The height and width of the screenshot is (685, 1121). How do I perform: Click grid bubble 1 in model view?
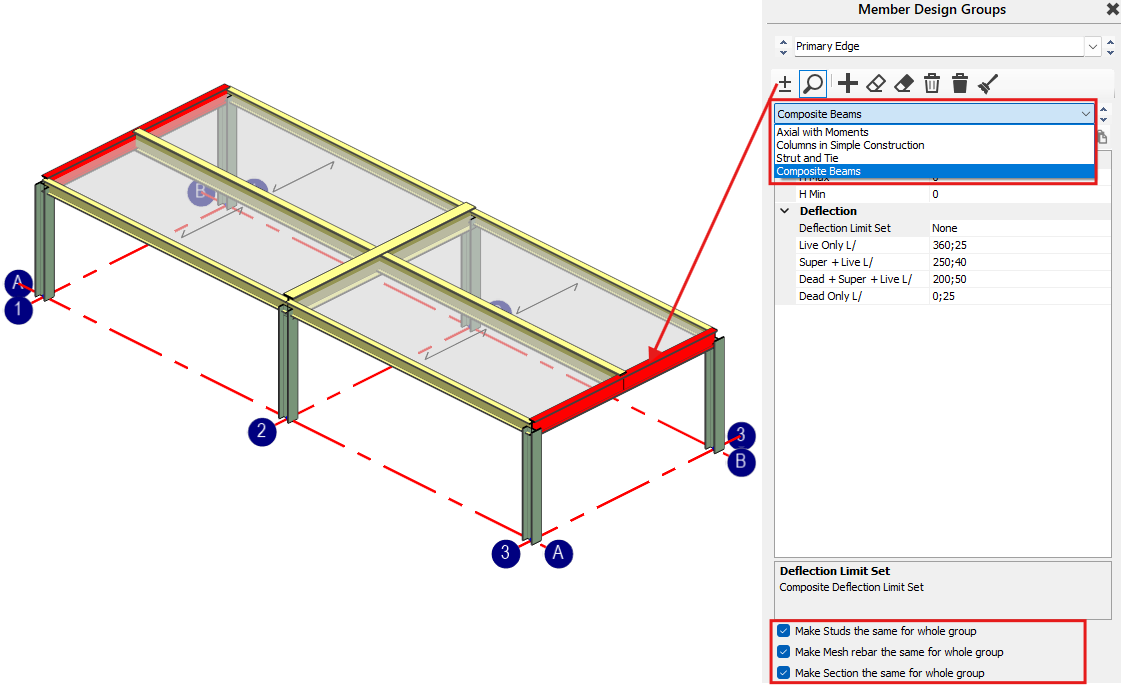19,310
